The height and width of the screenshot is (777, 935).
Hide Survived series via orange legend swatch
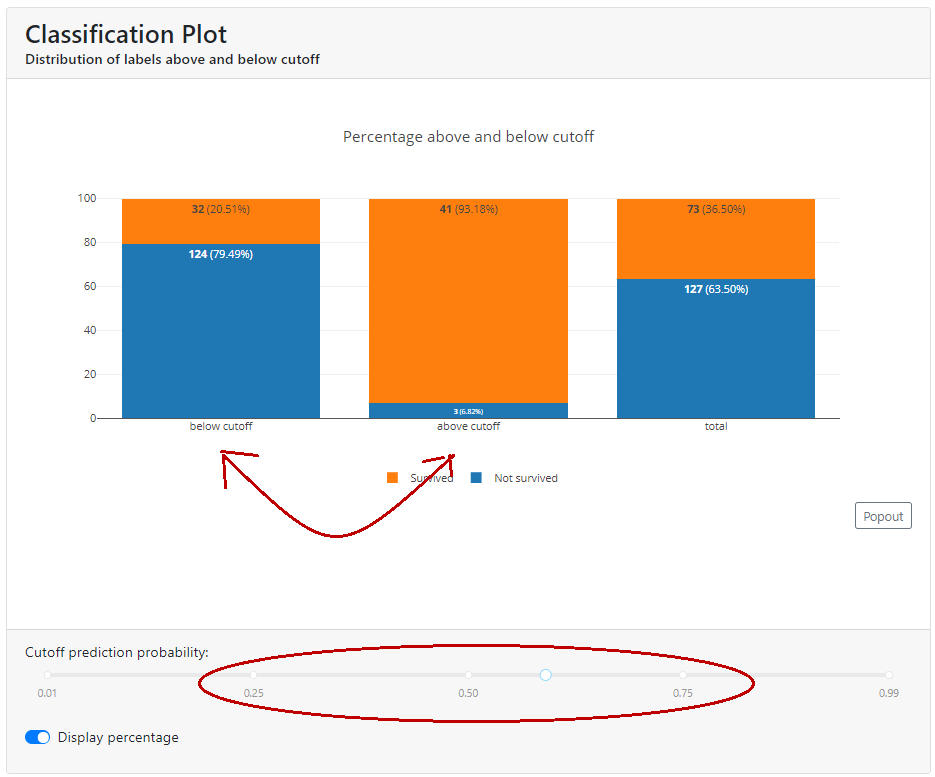(392, 478)
